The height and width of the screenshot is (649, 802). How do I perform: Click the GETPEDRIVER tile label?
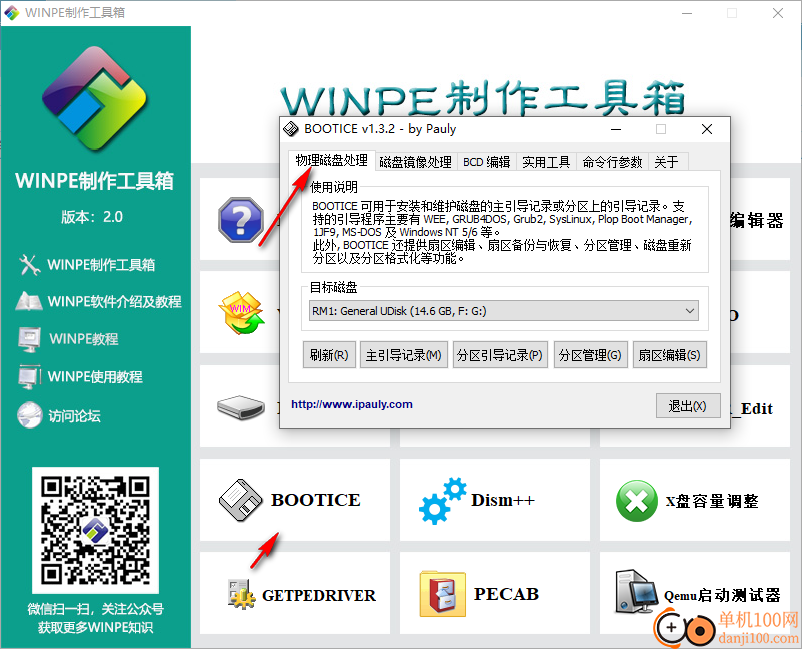319,596
